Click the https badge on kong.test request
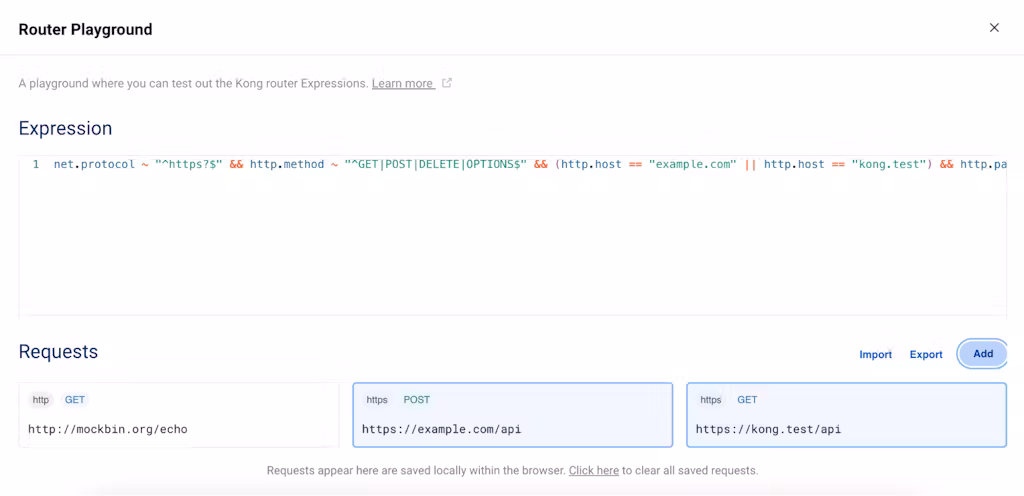 pyautogui.click(x=711, y=400)
